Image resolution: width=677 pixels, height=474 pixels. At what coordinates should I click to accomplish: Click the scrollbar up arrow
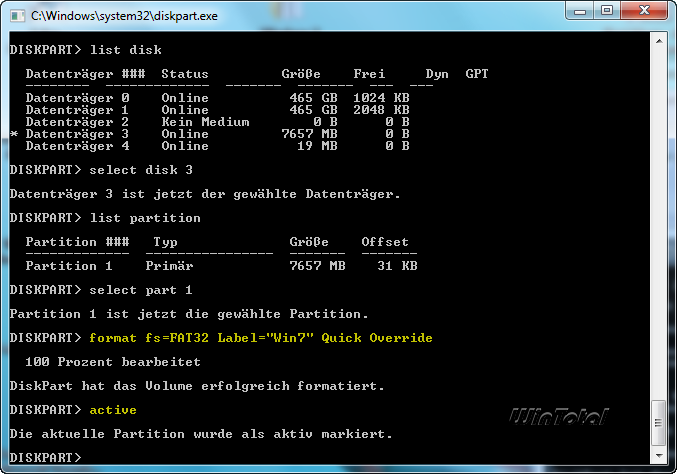(x=659, y=41)
